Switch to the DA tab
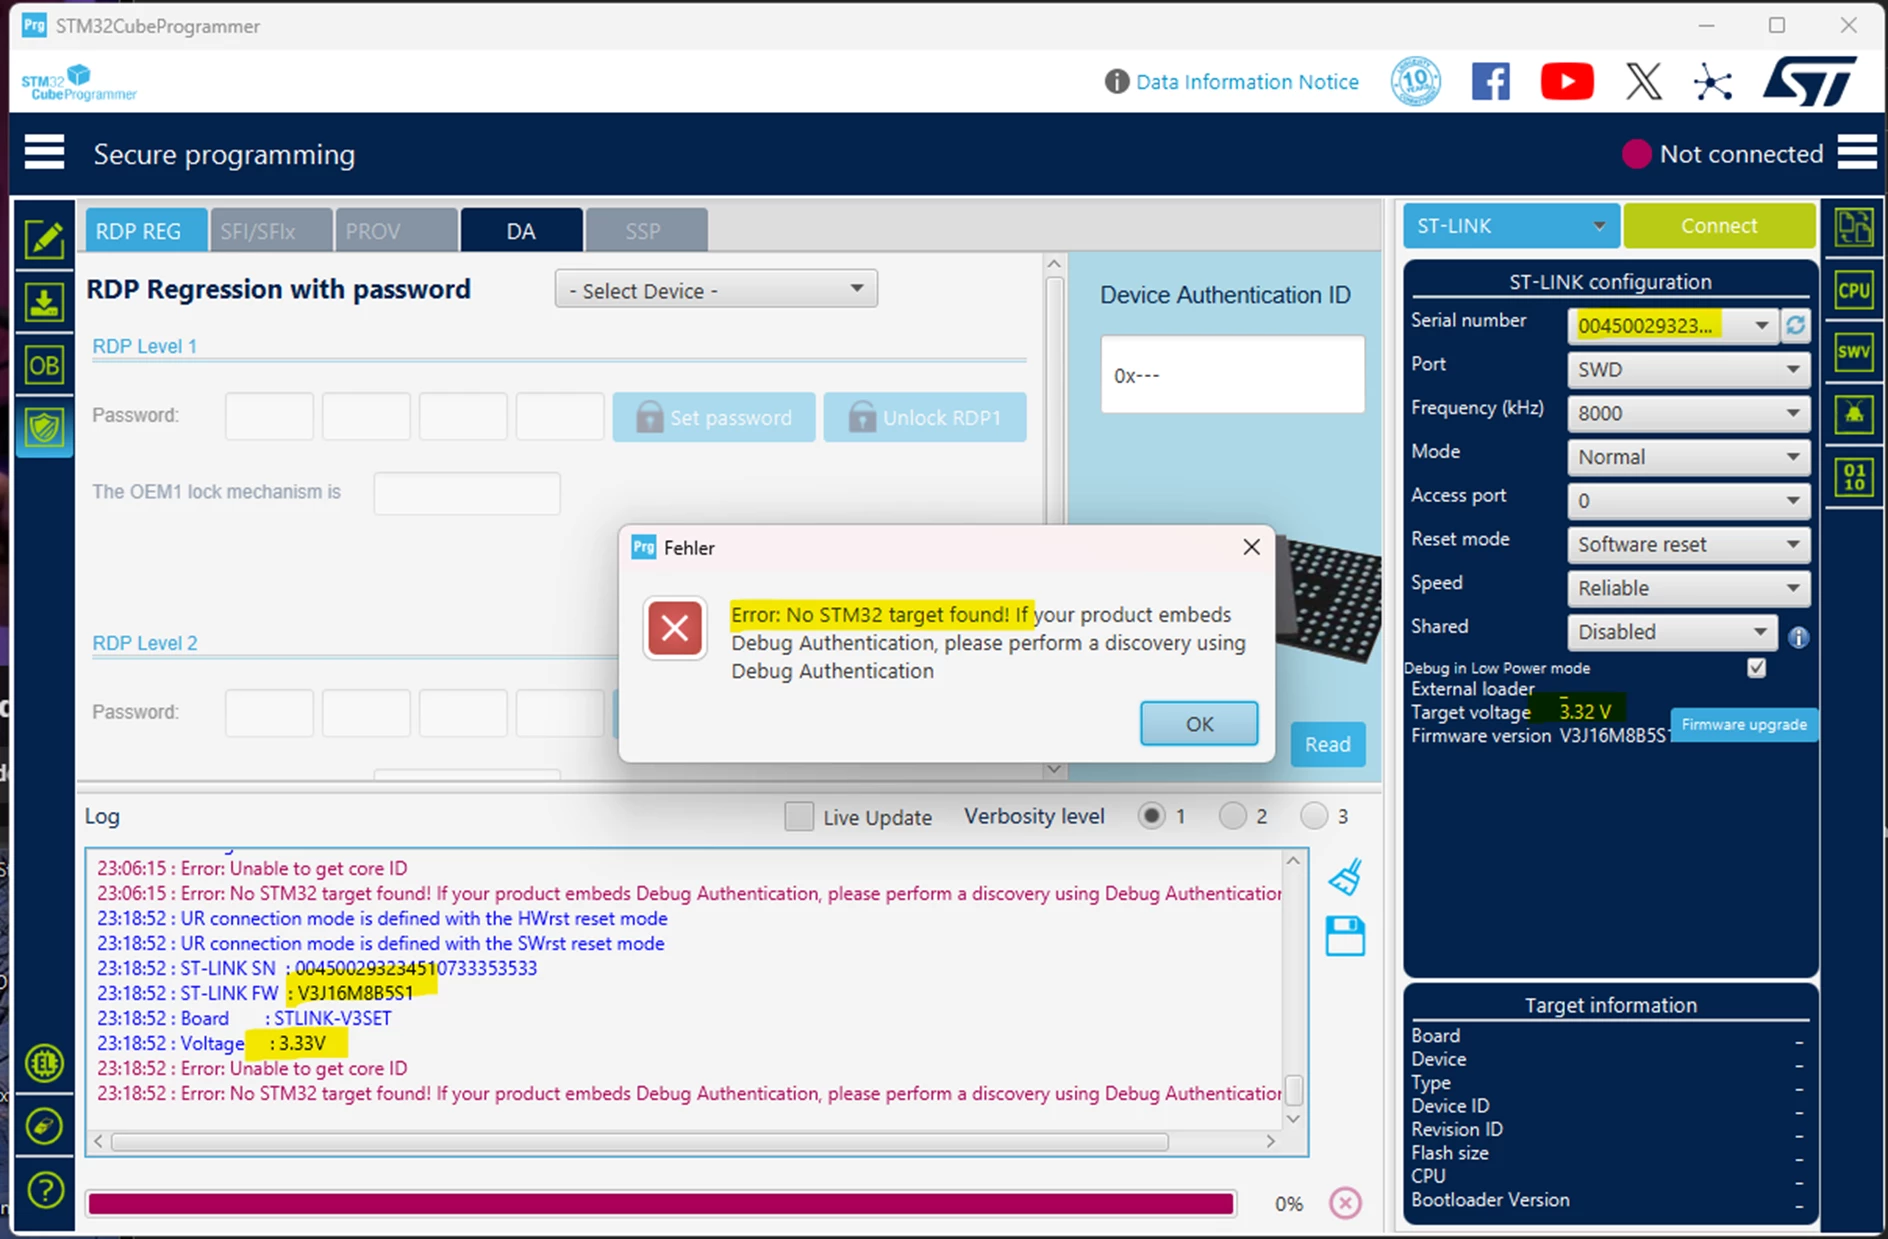The image size is (1888, 1239). pyautogui.click(x=521, y=230)
